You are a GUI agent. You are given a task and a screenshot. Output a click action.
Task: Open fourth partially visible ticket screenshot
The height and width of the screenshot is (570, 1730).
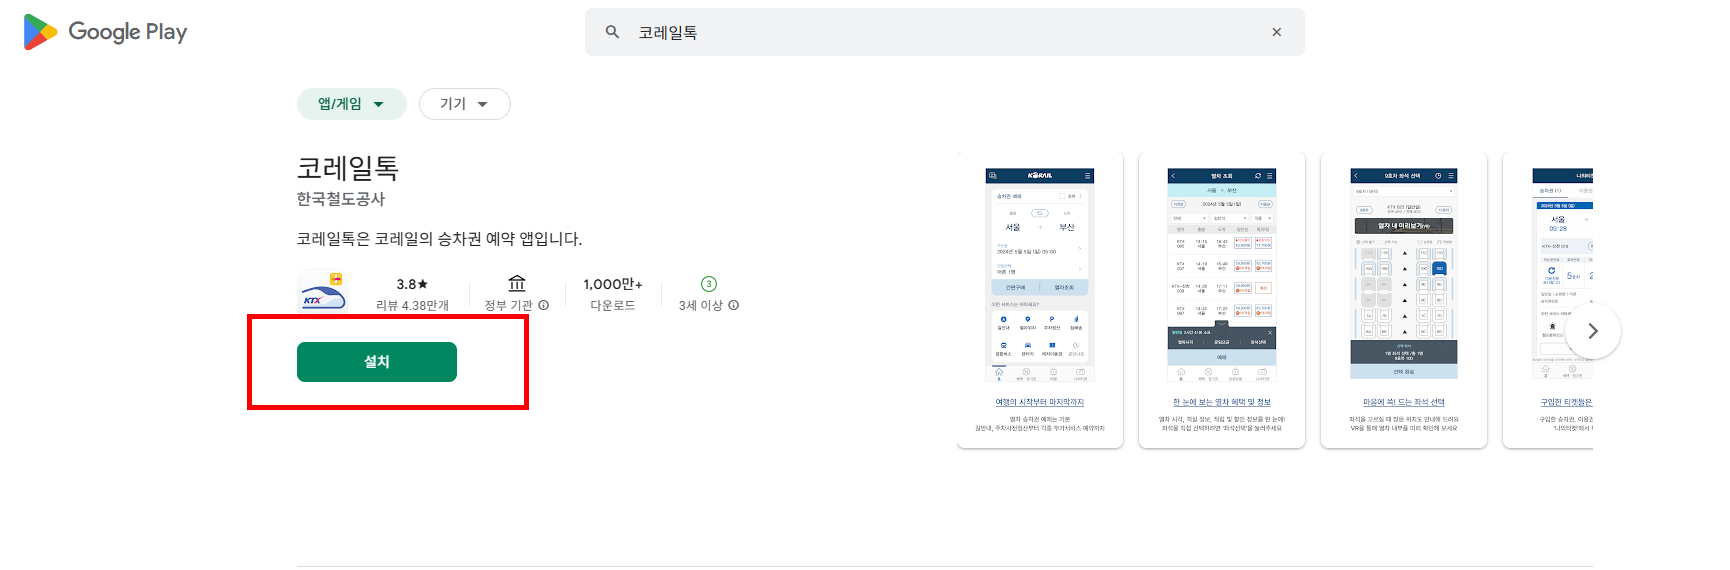[x=1548, y=300]
